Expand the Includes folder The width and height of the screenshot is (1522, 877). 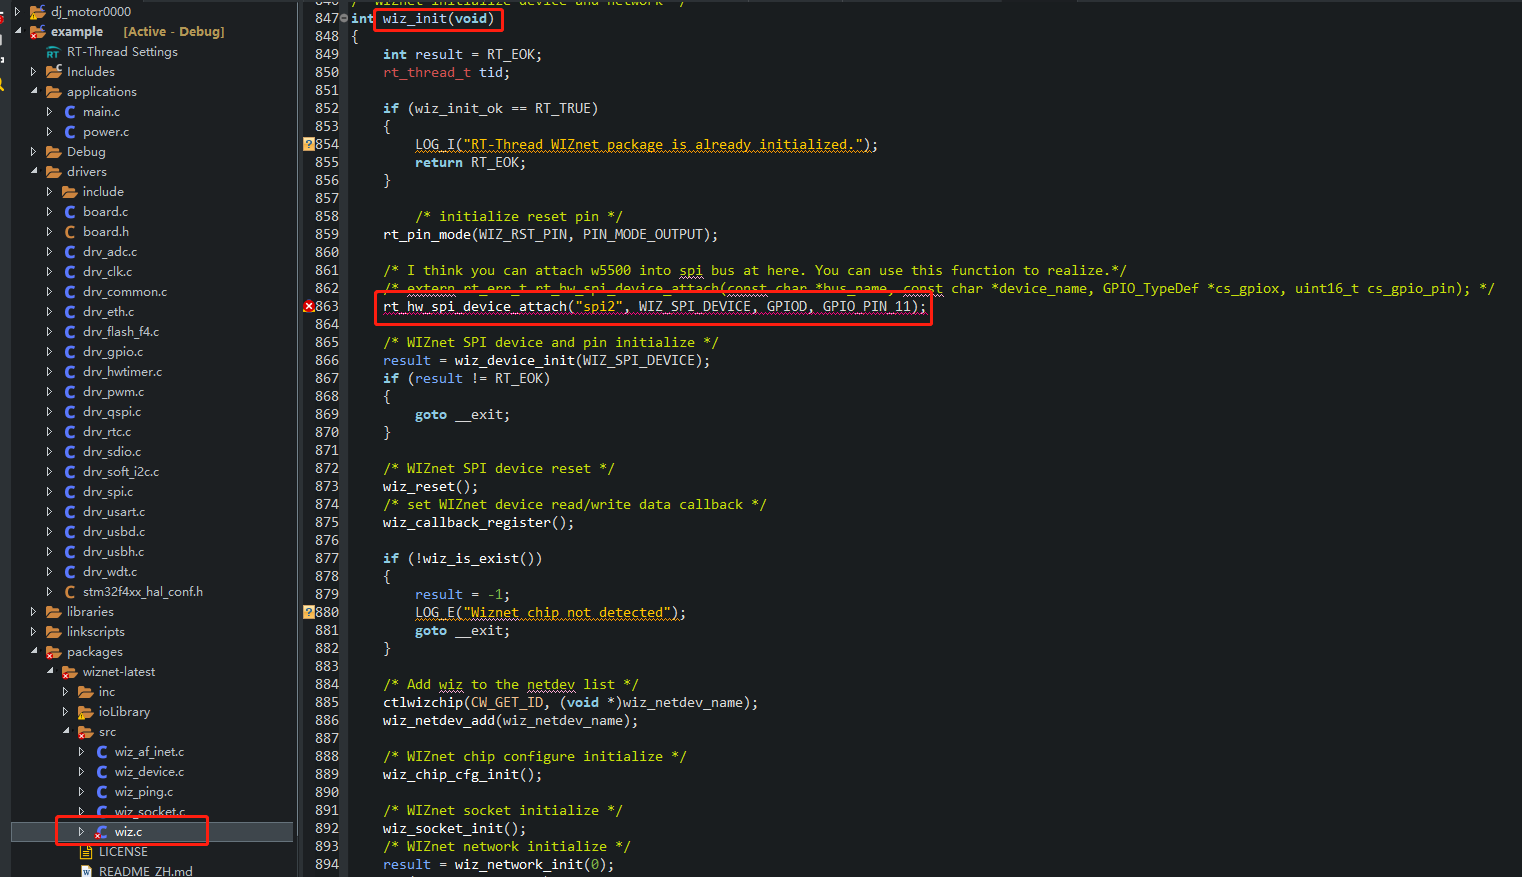pyautogui.click(x=34, y=71)
